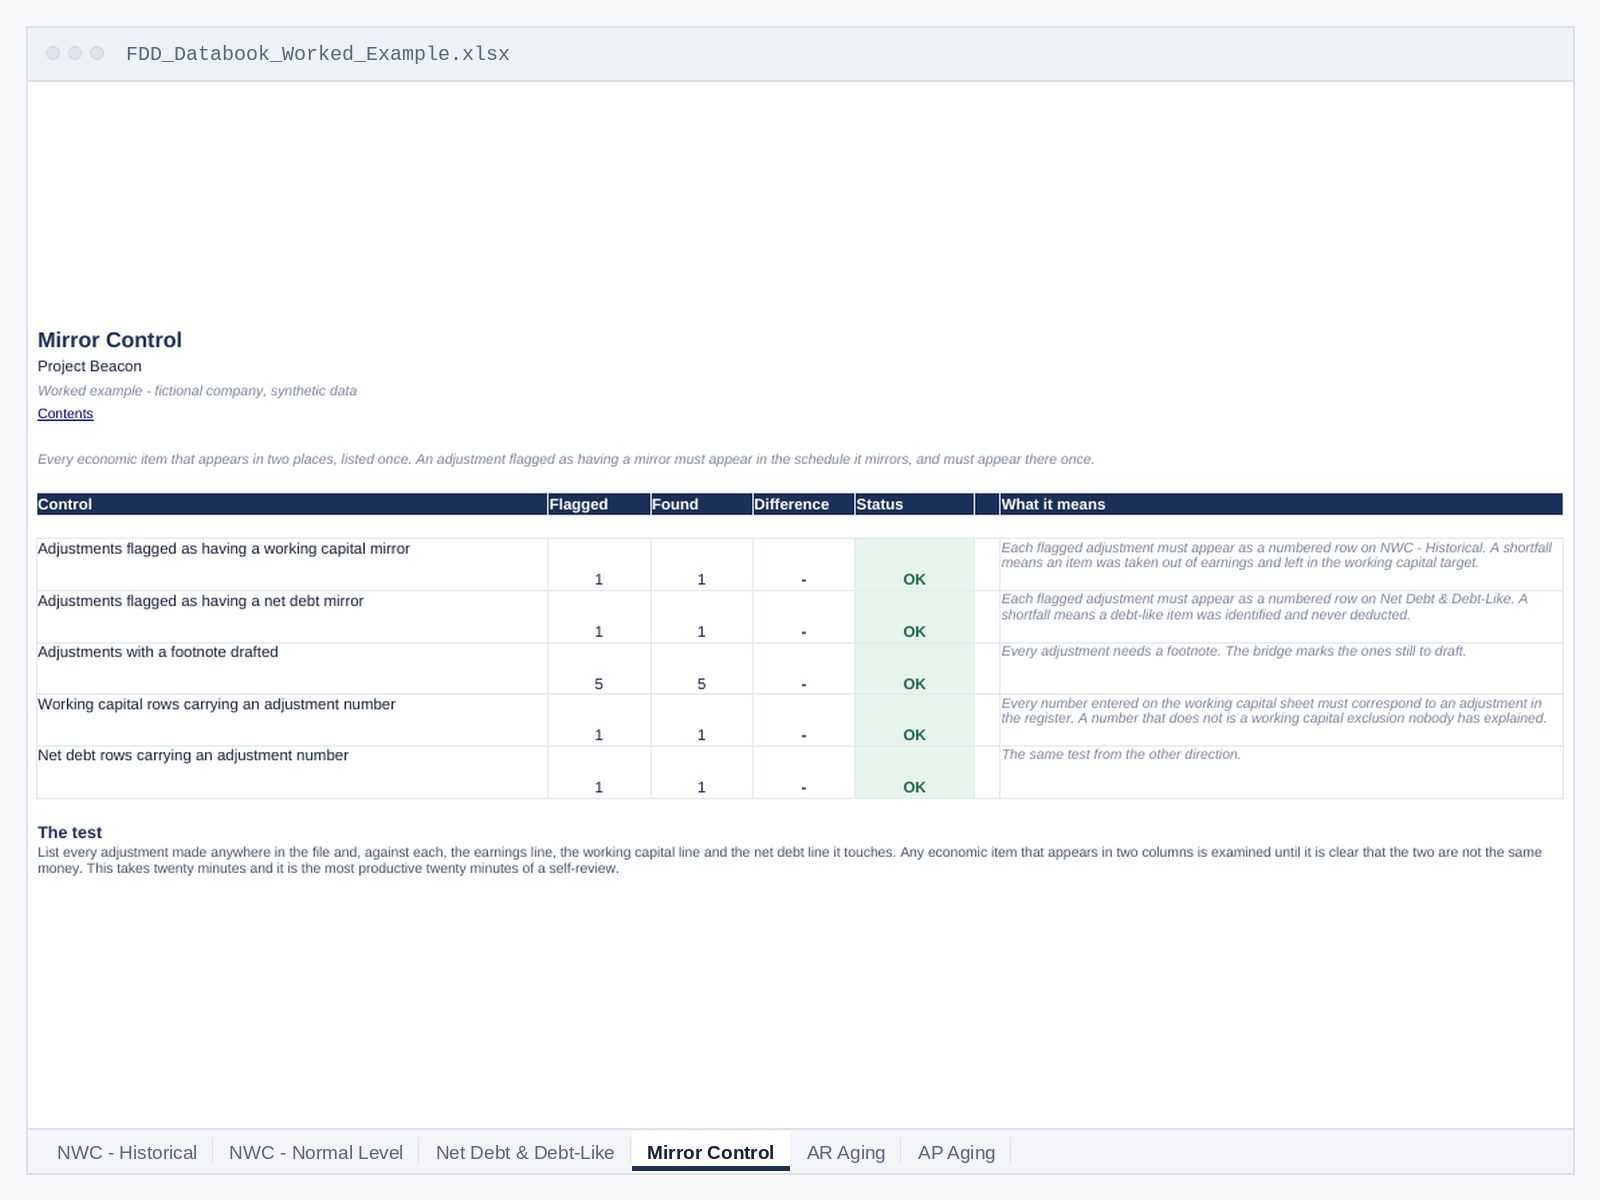Click the Status column header

(x=914, y=504)
